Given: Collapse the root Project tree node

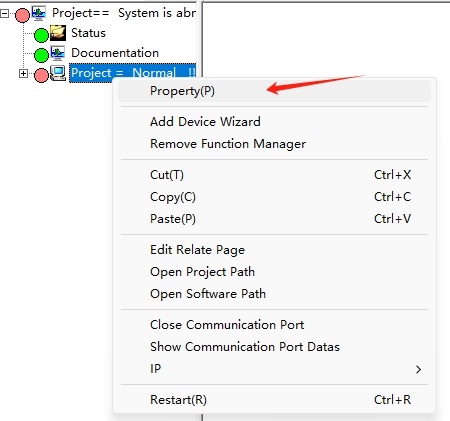Looking at the screenshot, I should click(4, 14).
